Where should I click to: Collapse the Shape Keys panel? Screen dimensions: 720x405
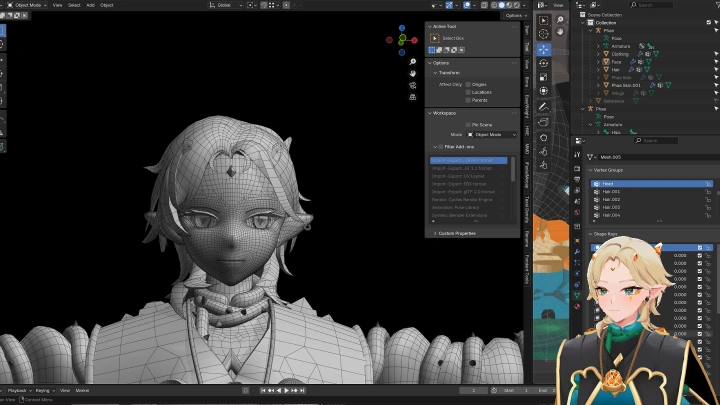point(591,234)
